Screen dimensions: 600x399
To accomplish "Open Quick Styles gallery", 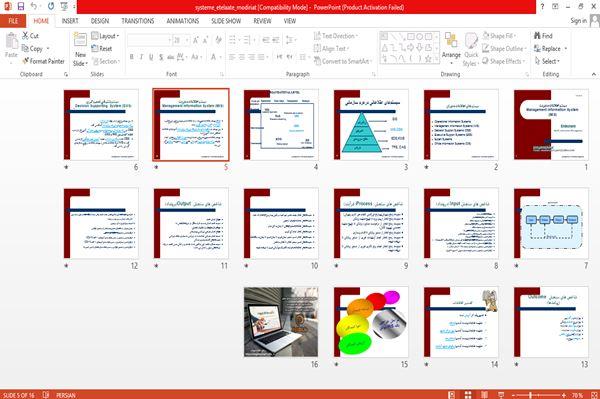I will tap(471, 50).
